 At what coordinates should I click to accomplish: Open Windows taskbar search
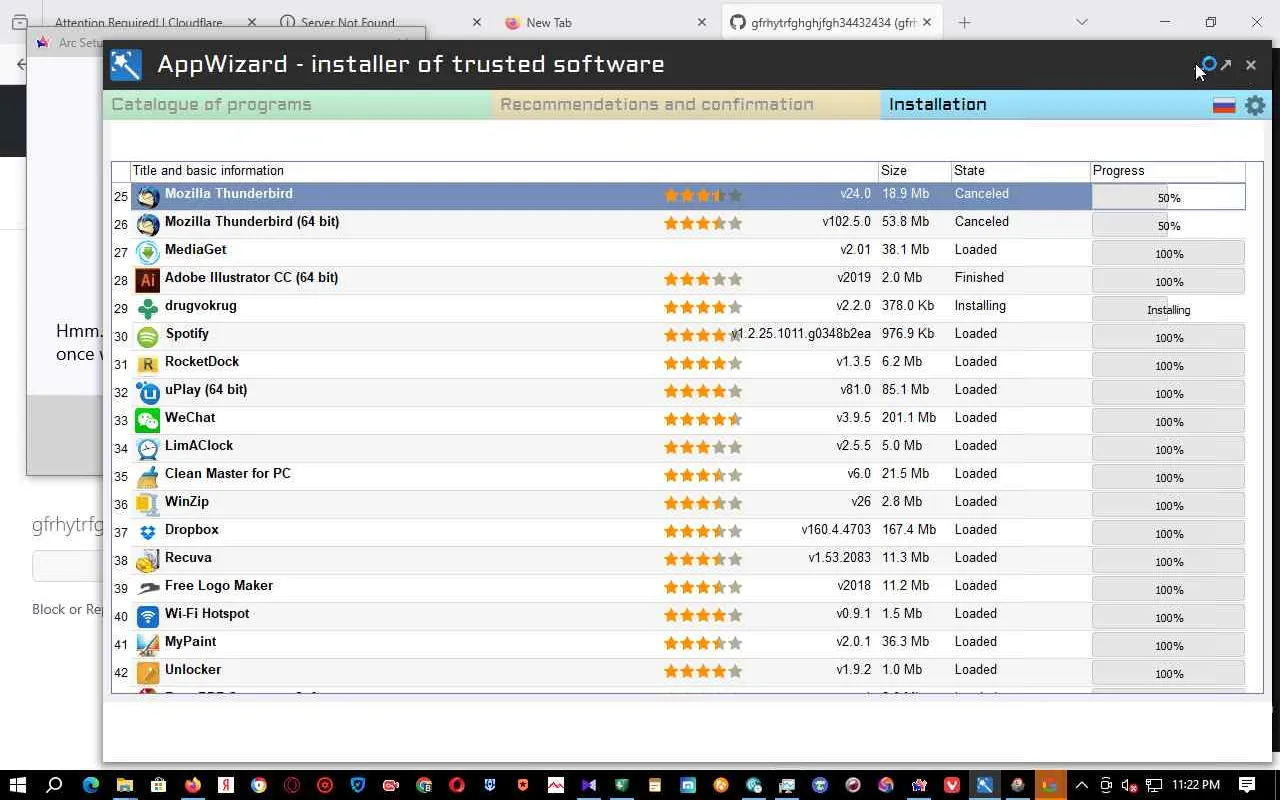pos(54,785)
